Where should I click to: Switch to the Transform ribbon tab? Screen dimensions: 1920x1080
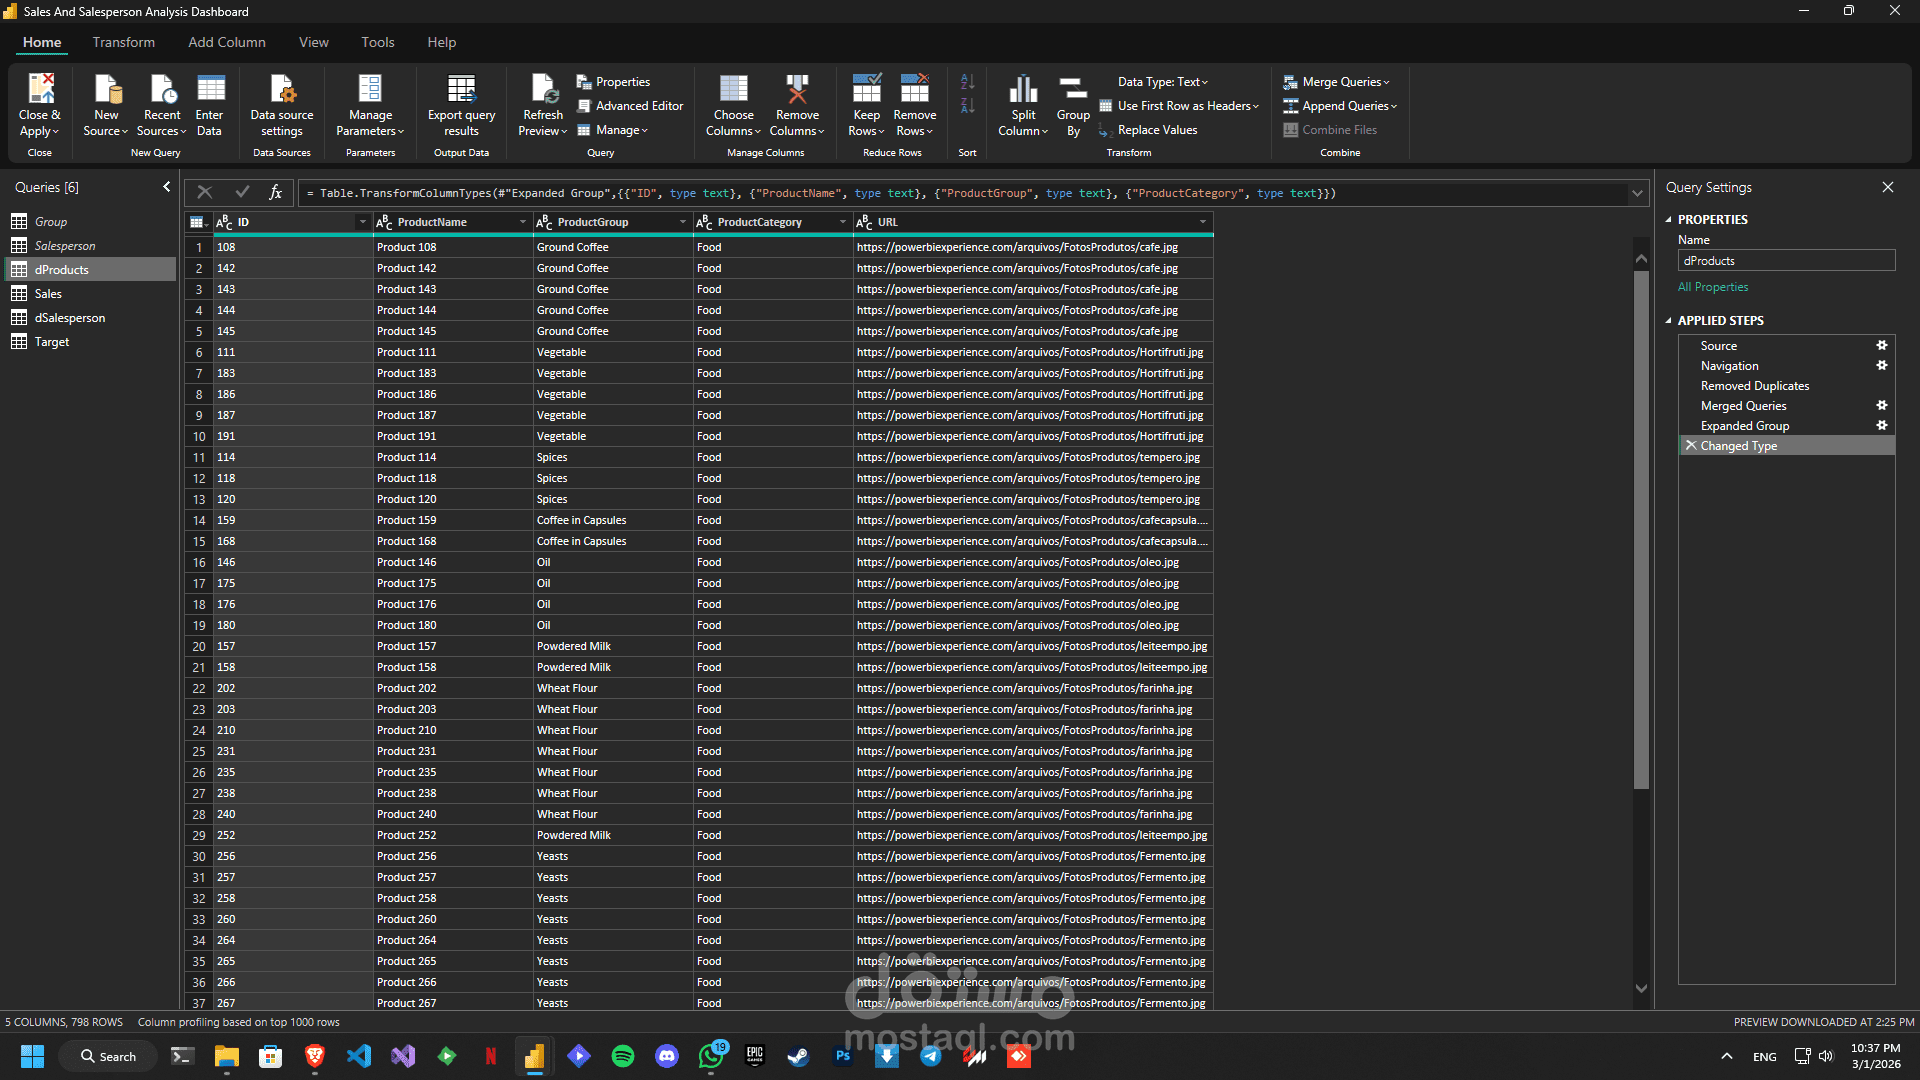(x=123, y=42)
